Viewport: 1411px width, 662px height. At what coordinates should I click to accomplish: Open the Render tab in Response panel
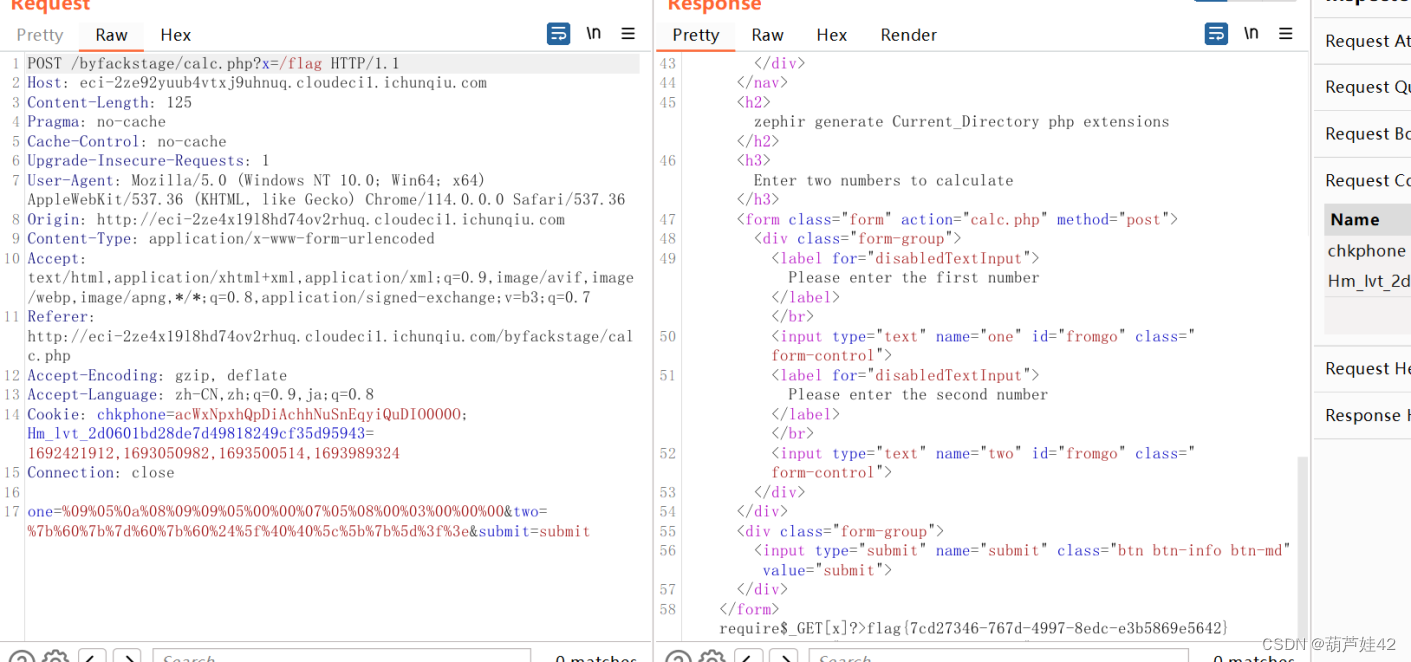908,35
